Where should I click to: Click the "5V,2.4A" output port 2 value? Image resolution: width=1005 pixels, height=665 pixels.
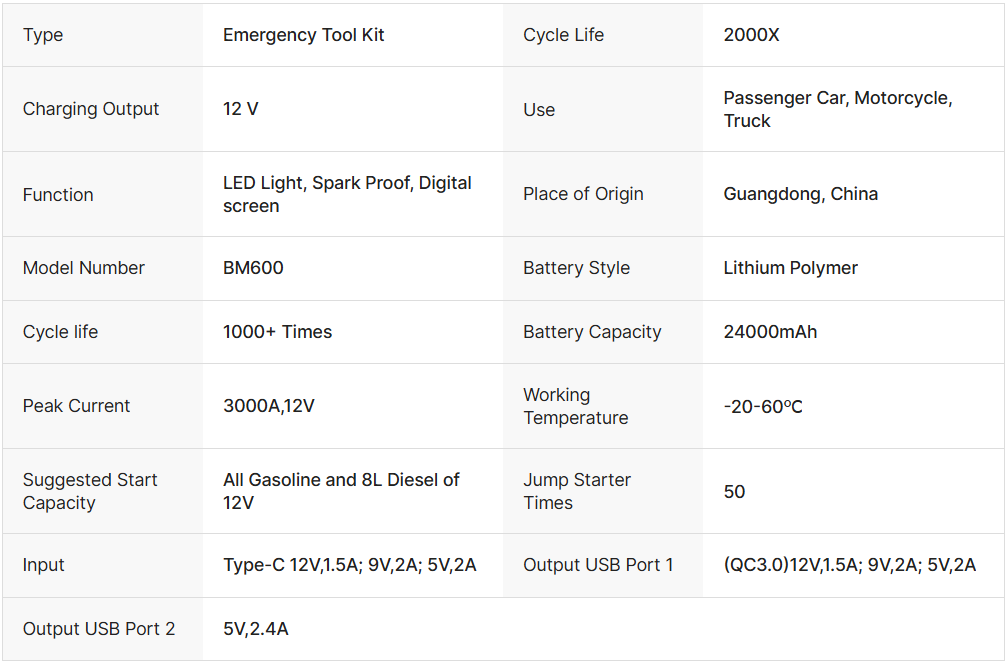click(x=255, y=629)
